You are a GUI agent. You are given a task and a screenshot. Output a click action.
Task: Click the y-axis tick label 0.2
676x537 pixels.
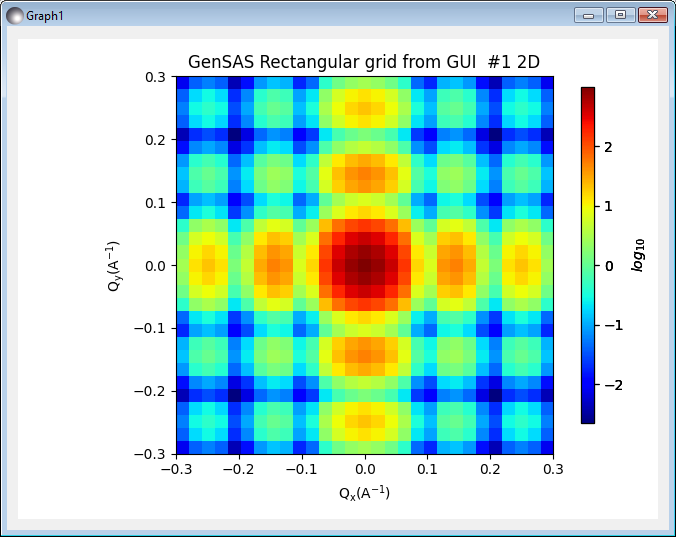[x=155, y=140]
